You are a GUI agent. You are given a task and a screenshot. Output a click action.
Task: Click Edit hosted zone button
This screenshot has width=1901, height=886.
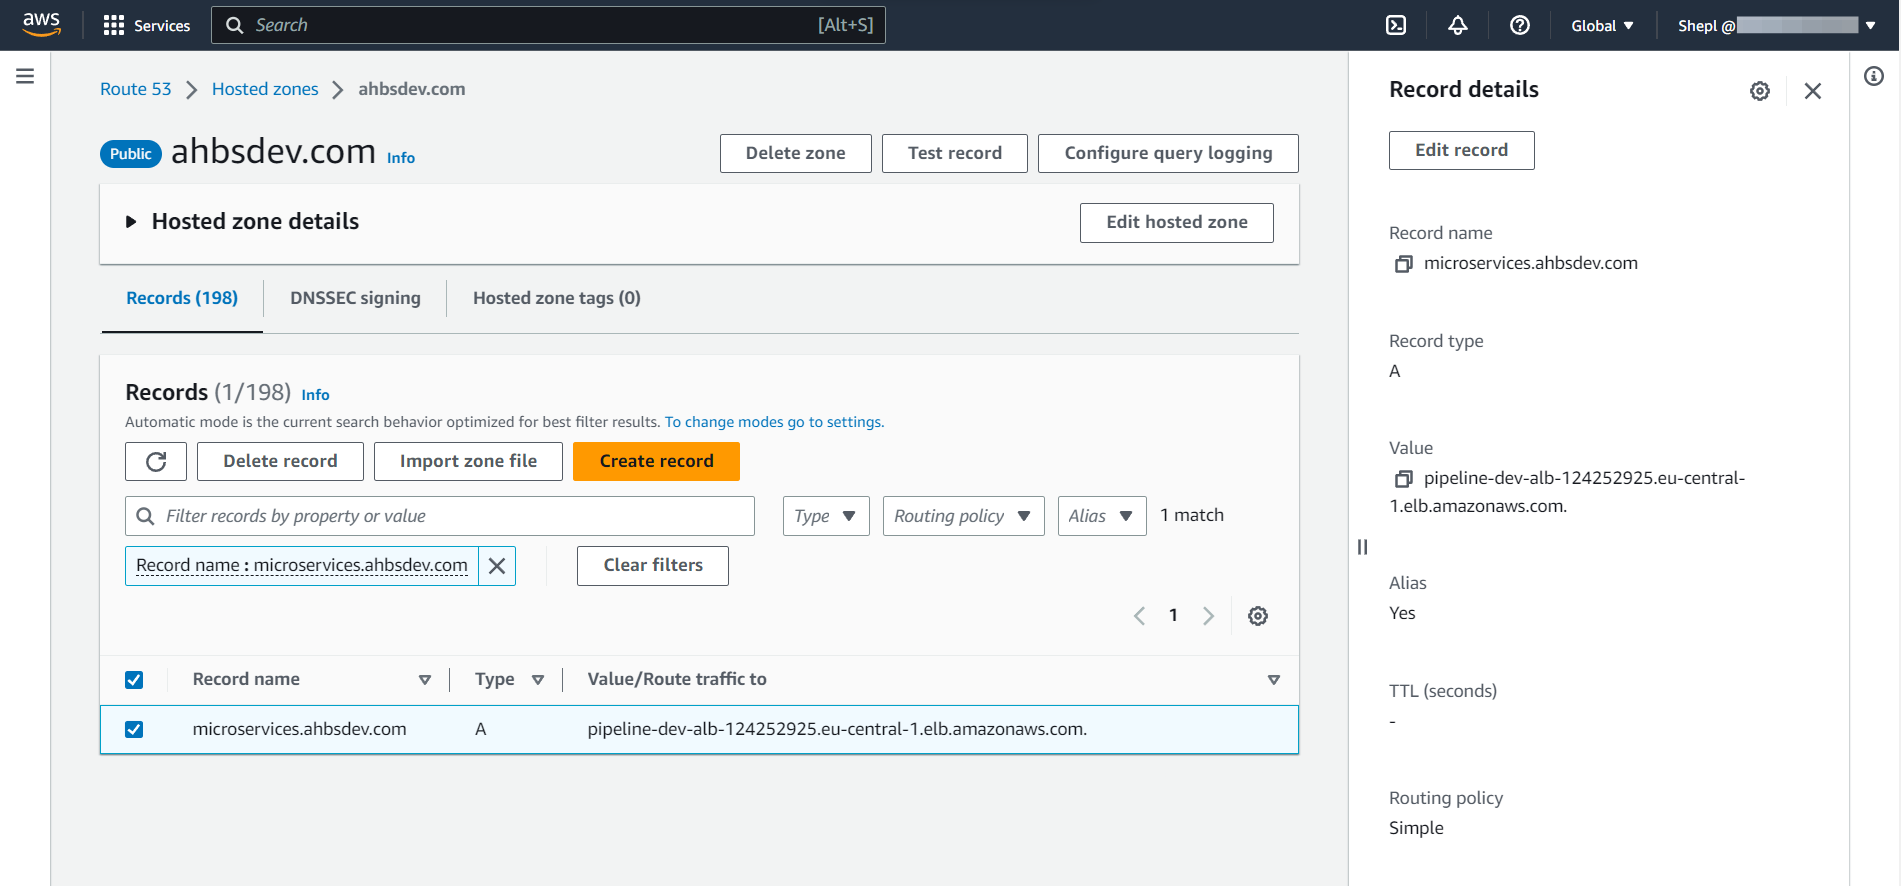[1177, 223]
